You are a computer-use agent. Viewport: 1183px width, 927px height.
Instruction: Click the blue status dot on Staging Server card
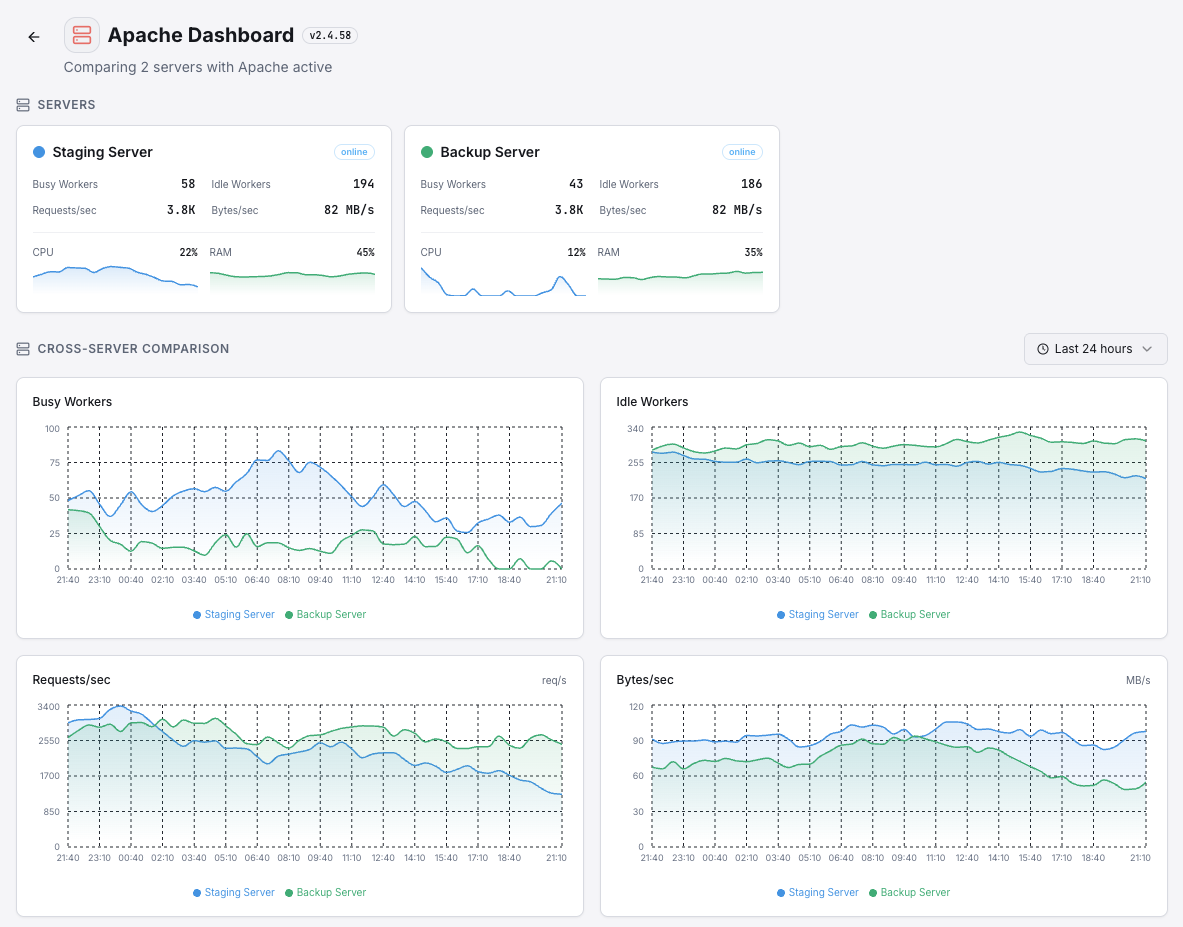pyautogui.click(x=40, y=152)
